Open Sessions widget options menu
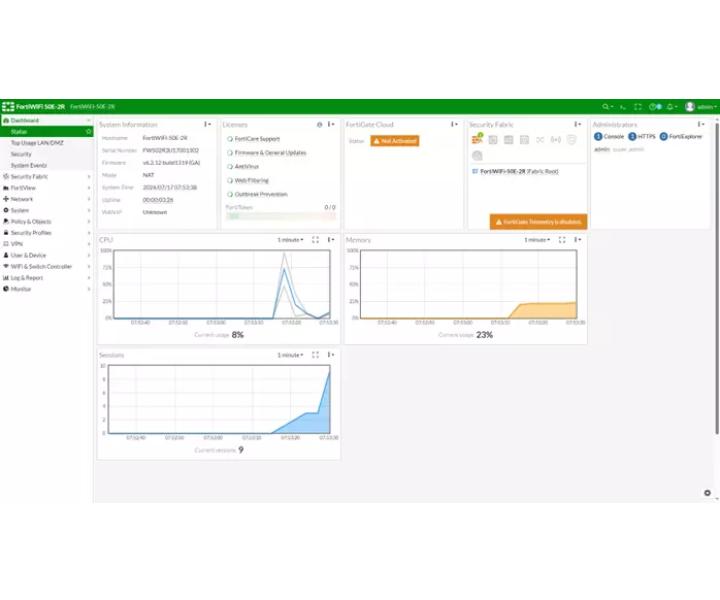The height and width of the screenshot is (600, 720). [331, 355]
